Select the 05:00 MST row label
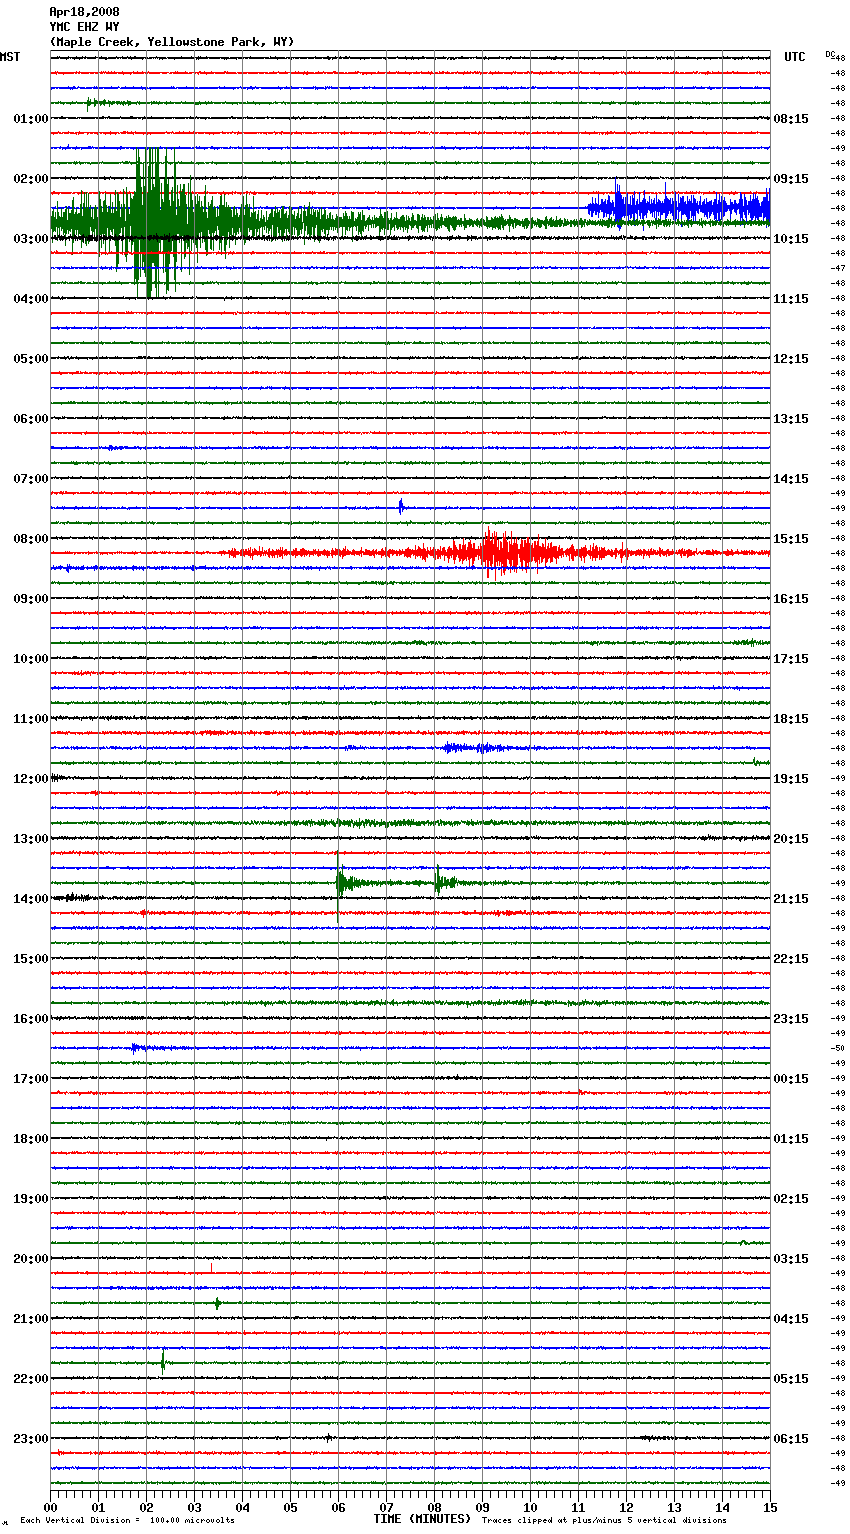850x1534 pixels. (31, 359)
